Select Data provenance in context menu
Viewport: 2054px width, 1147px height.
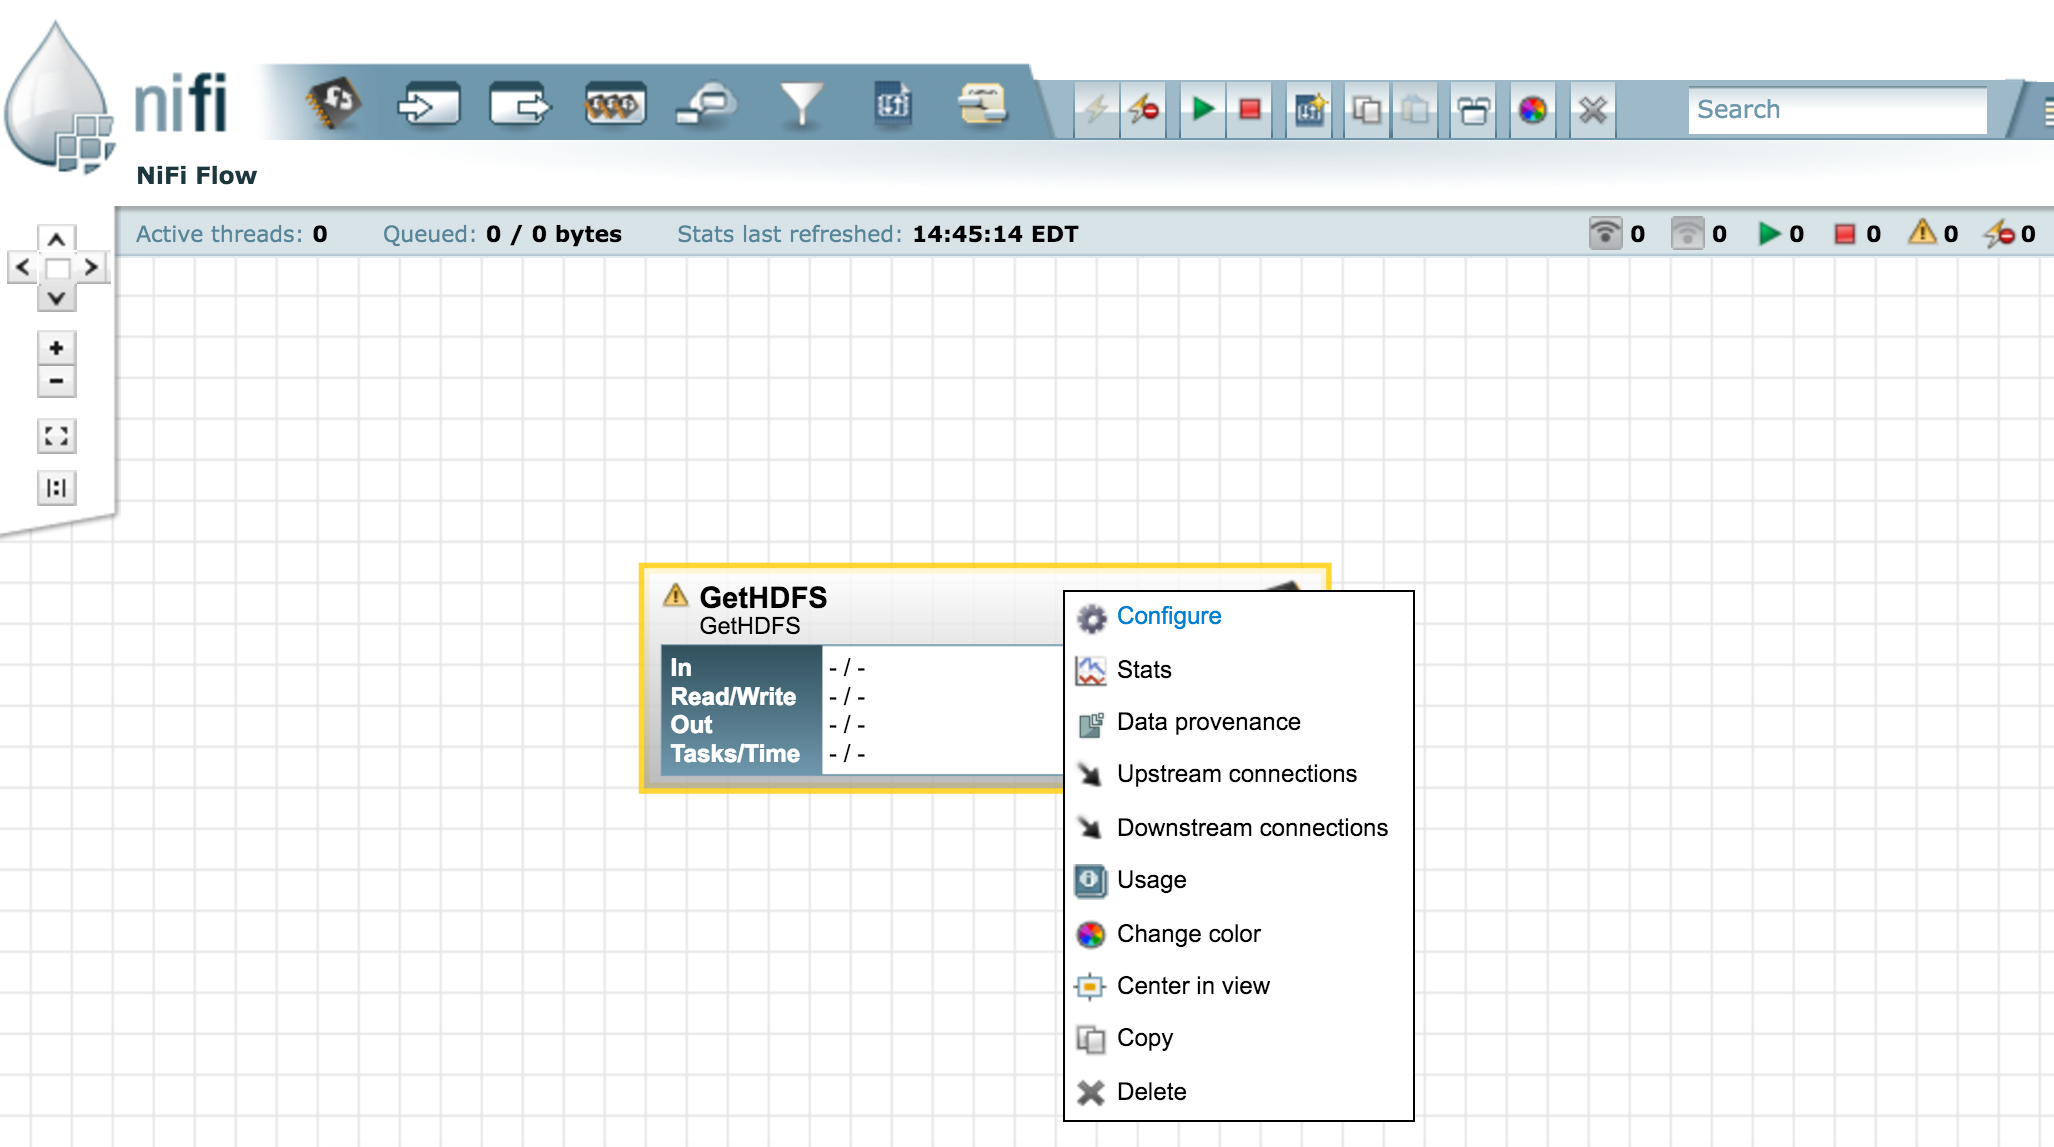[x=1208, y=722]
